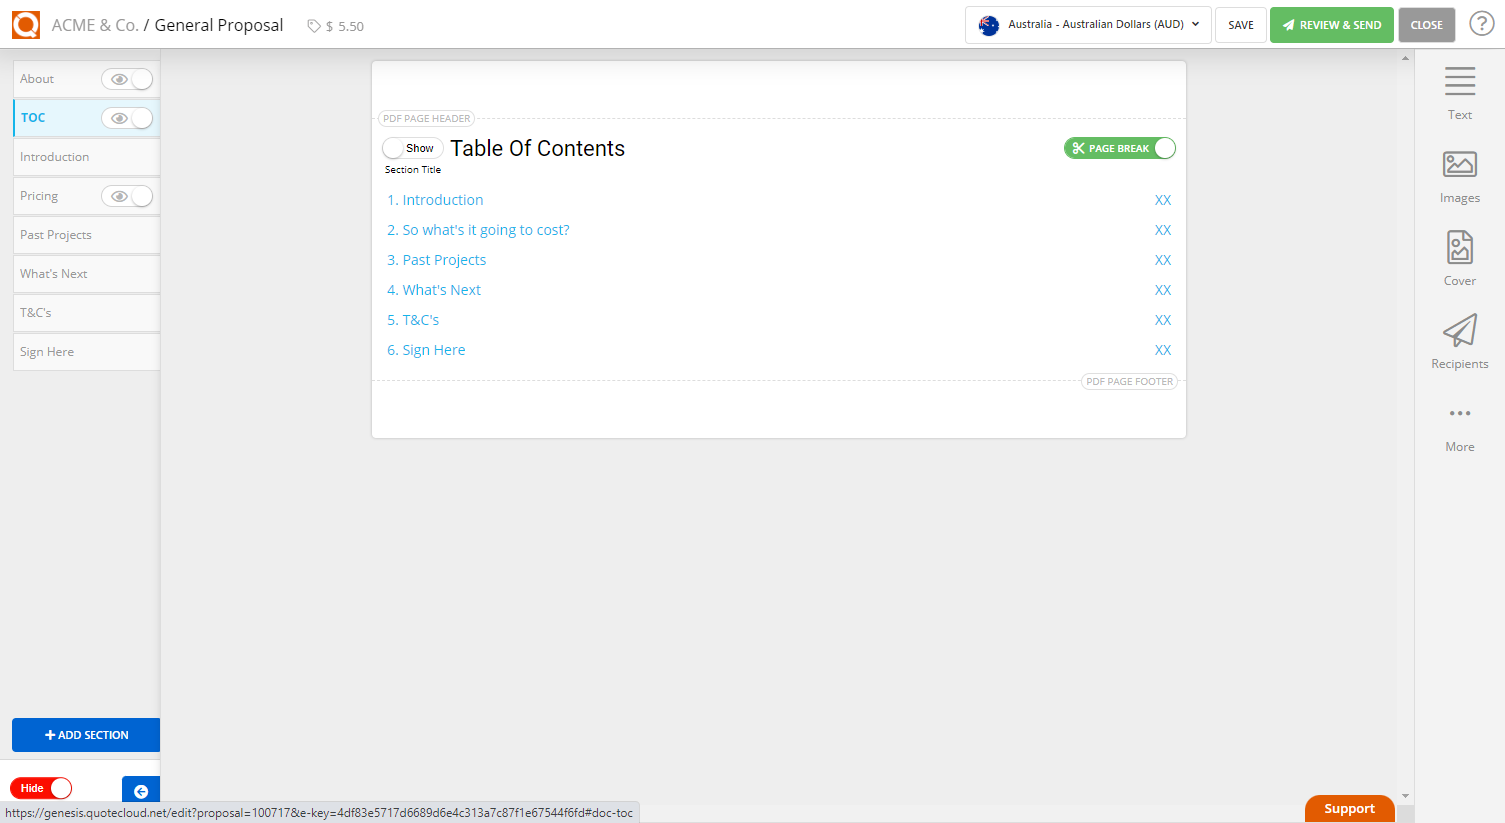This screenshot has height=823, width=1505.
Task: Click the REVIEW & SEND button
Action: 1331,25
